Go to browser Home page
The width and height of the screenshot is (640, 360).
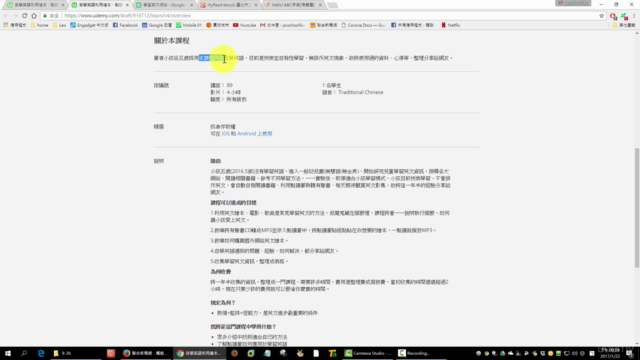tap(34, 16)
